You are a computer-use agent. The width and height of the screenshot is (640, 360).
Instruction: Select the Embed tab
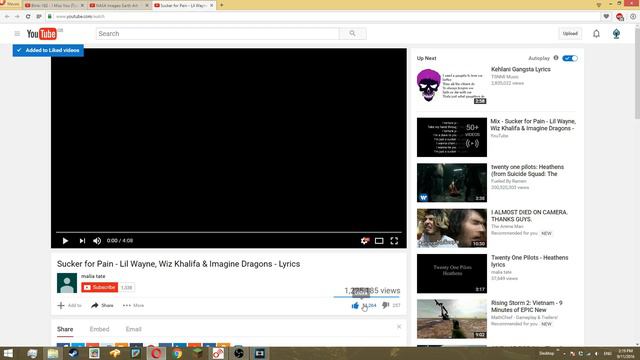[99, 329]
